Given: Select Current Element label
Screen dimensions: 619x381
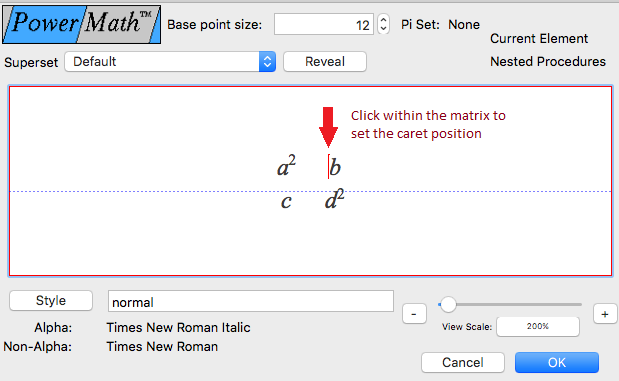Looking at the screenshot, I should coord(539,38).
